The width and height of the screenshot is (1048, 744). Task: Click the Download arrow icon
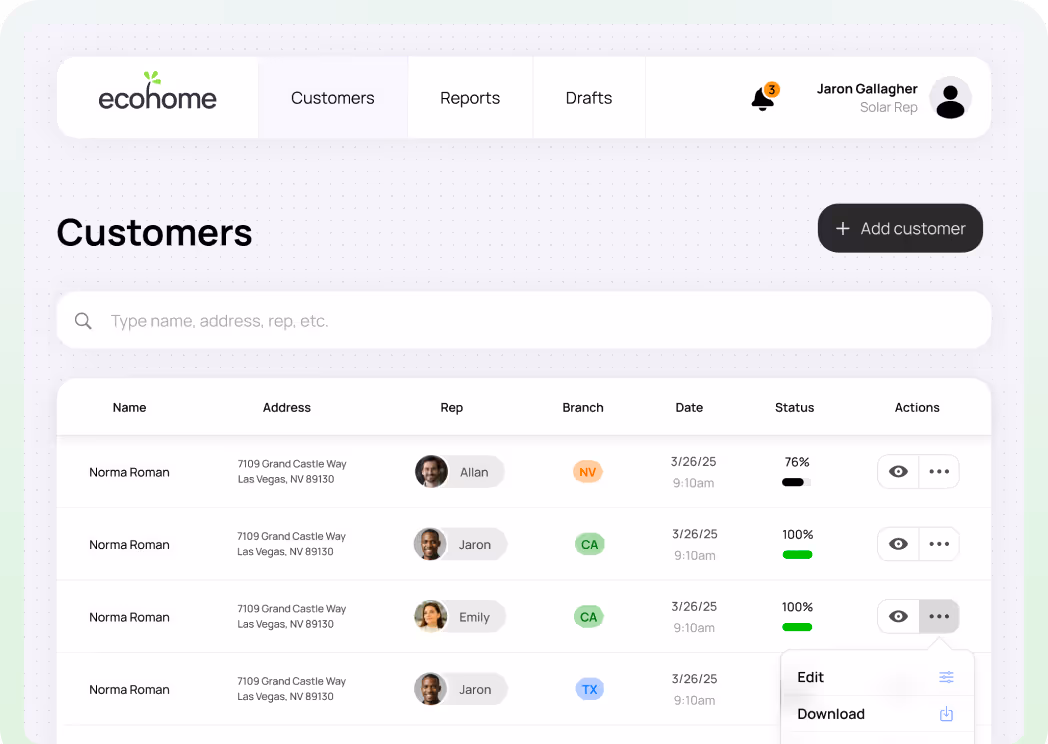coord(946,714)
